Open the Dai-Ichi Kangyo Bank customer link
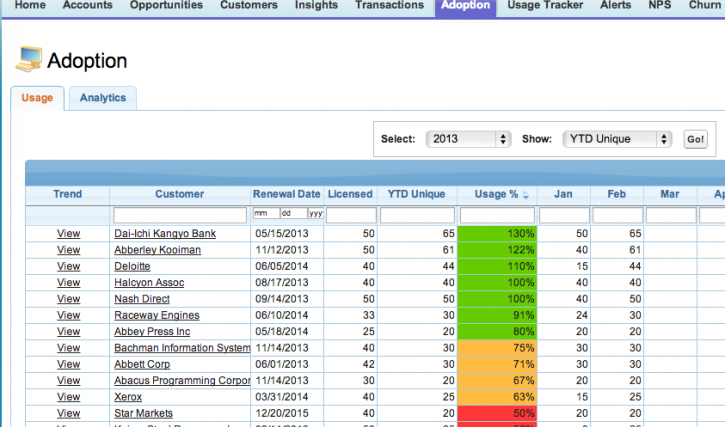The height and width of the screenshot is (427, 725). click(165, 233)
